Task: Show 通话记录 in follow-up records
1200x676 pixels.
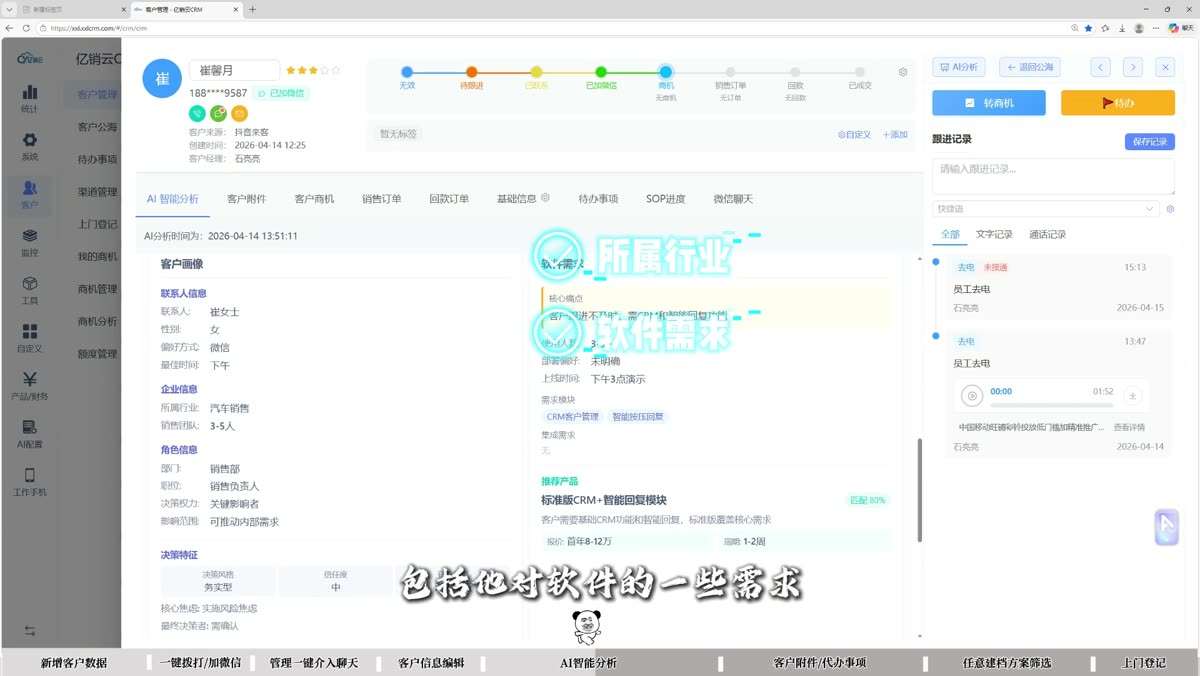Action: tap(1047, 235)
